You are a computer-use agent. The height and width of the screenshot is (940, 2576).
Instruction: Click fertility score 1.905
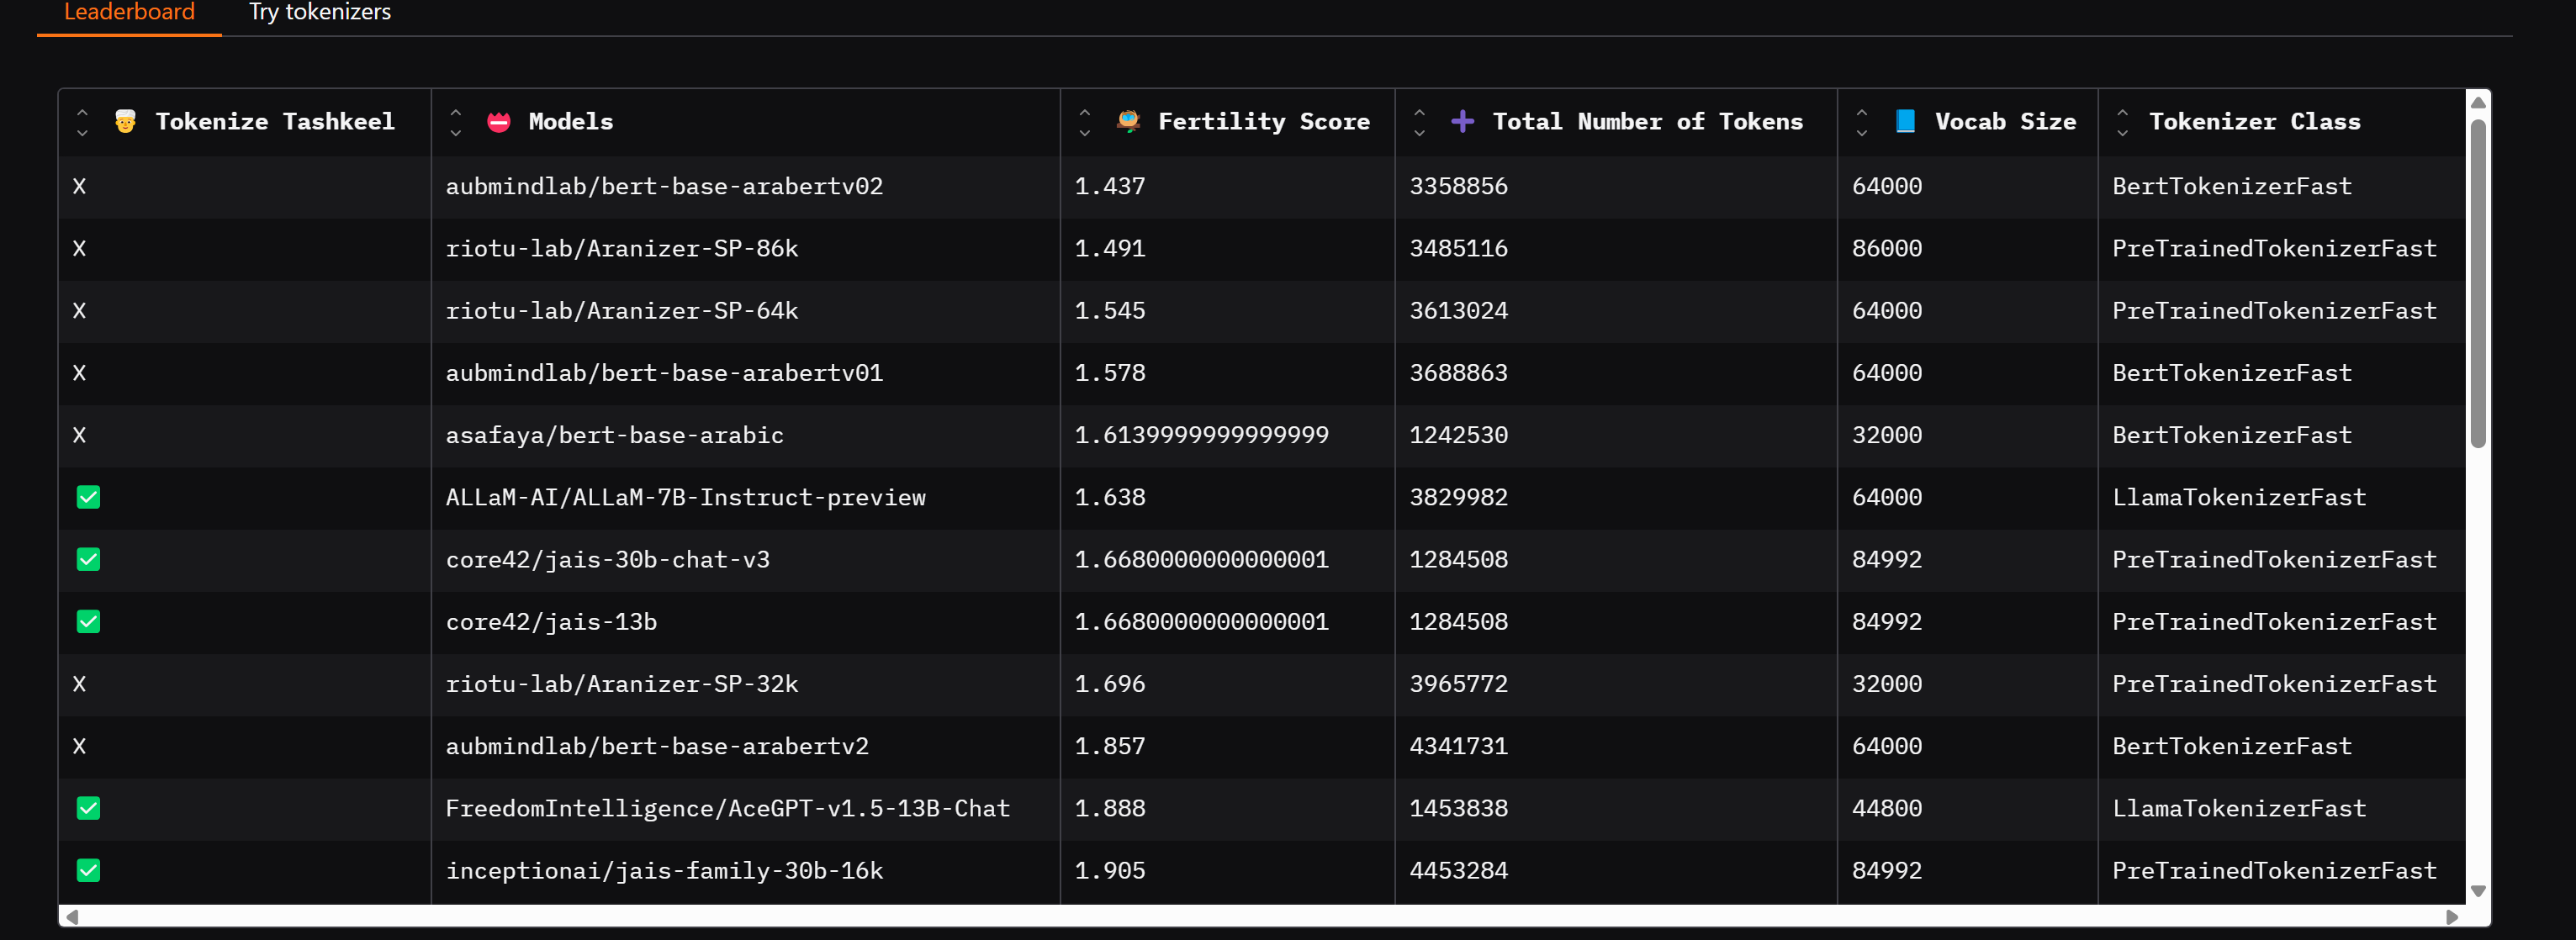tap(1110, 870)
